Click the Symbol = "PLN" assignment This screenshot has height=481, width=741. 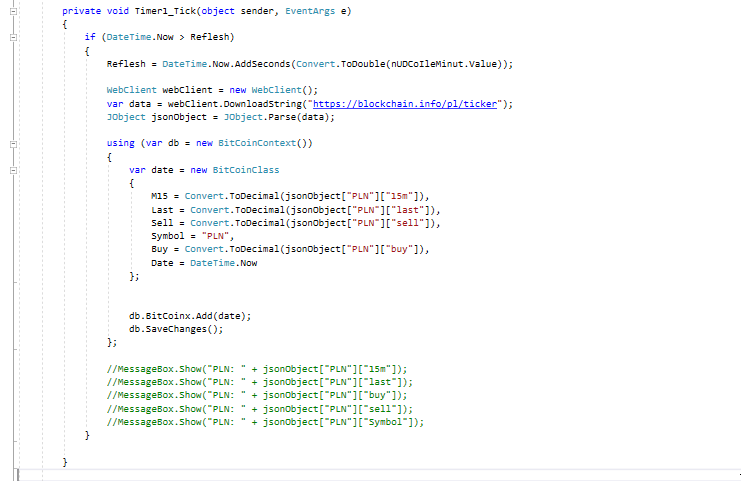click(x=193, y=236)
